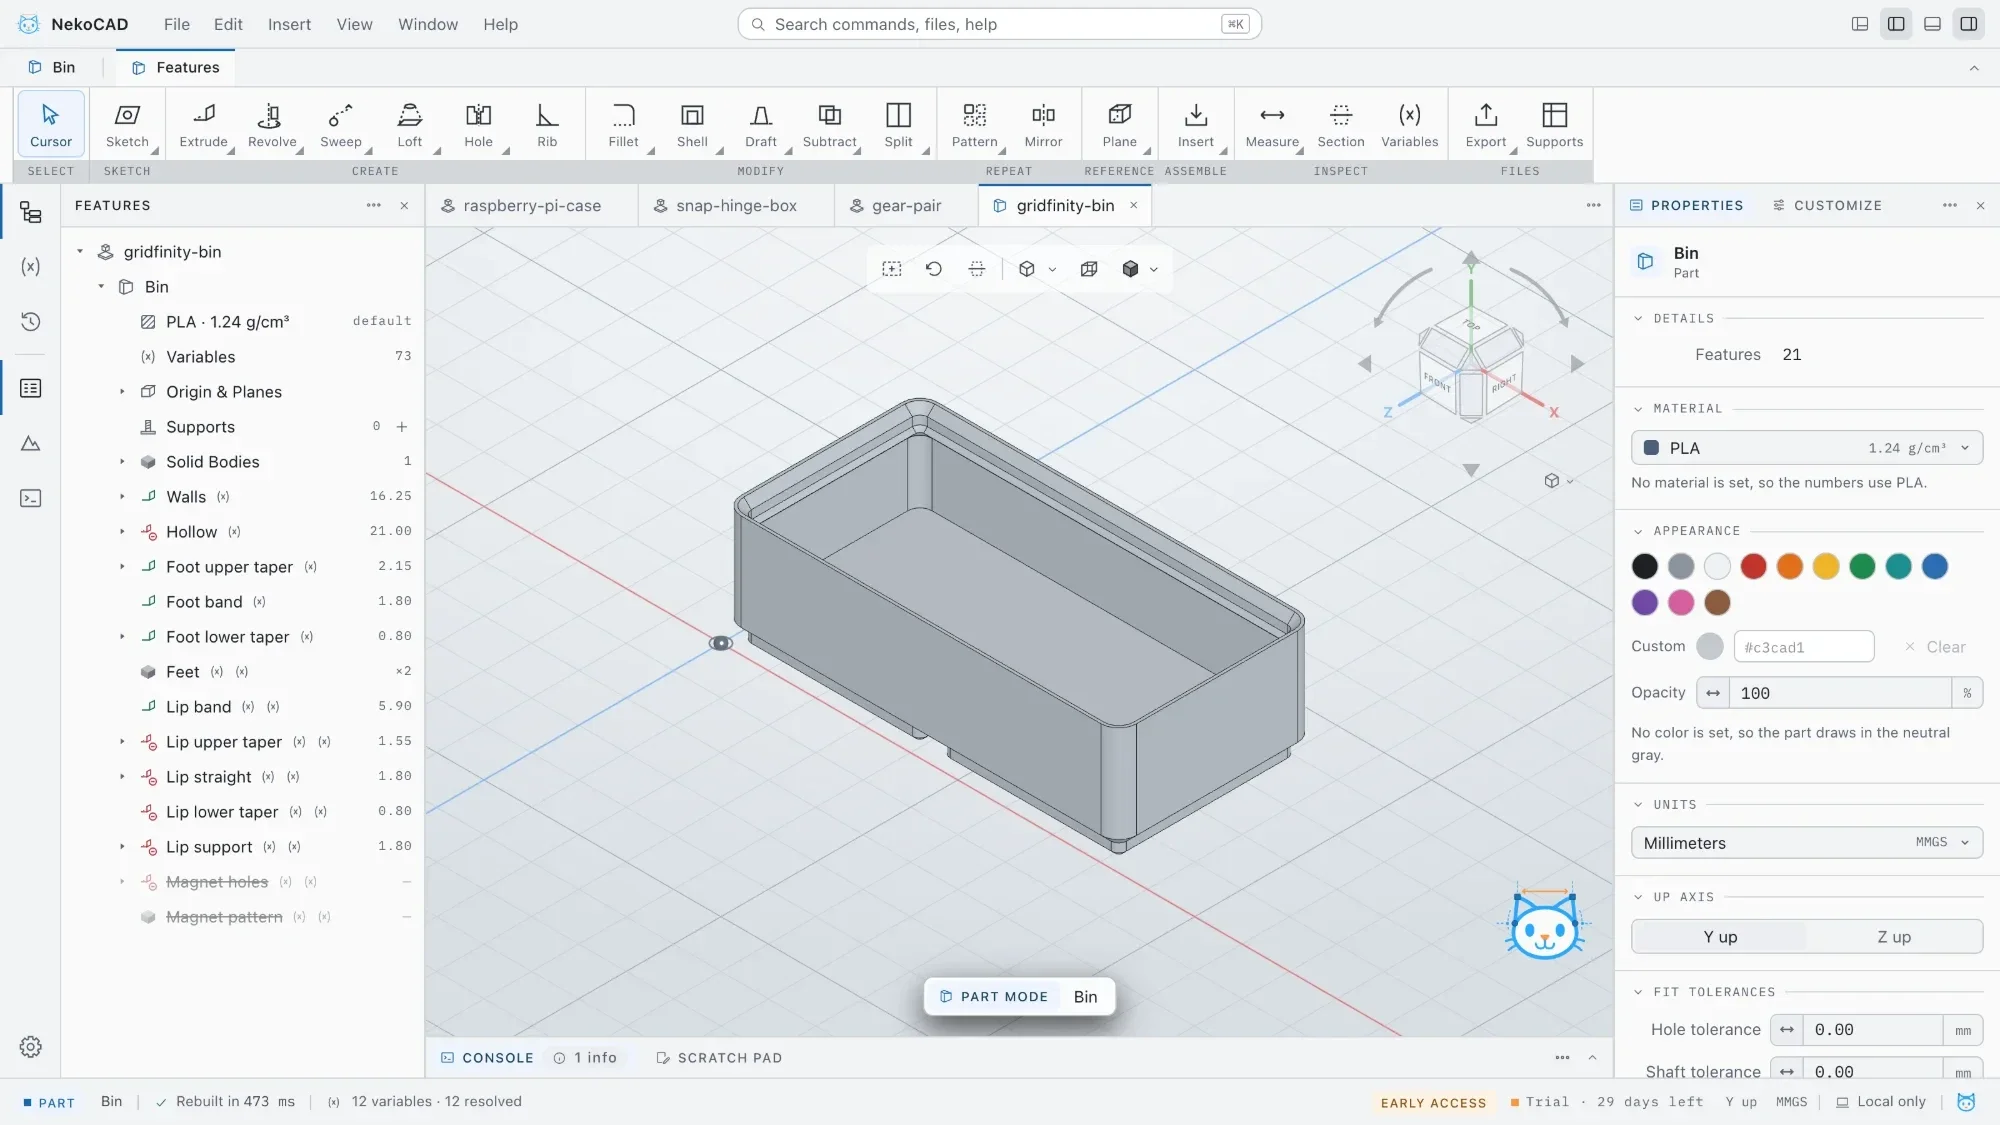
Task: Clear the custom color
Action: coord(1935,647)
